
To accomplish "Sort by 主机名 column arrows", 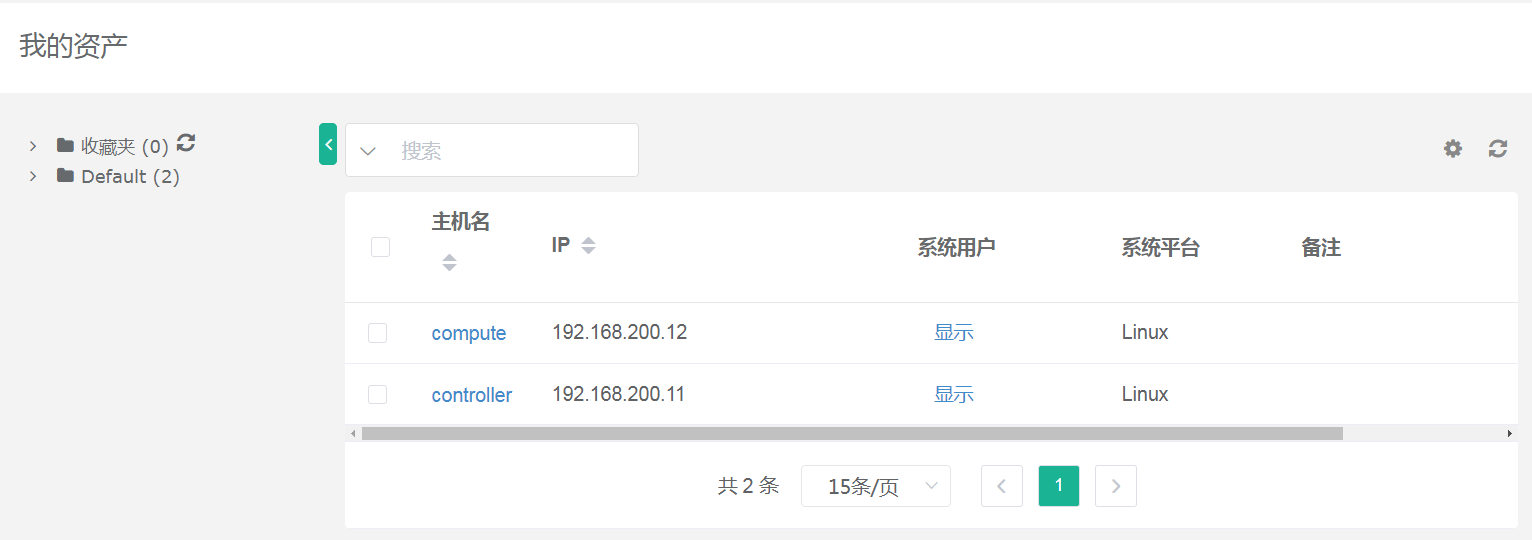I will click(449, 262).
